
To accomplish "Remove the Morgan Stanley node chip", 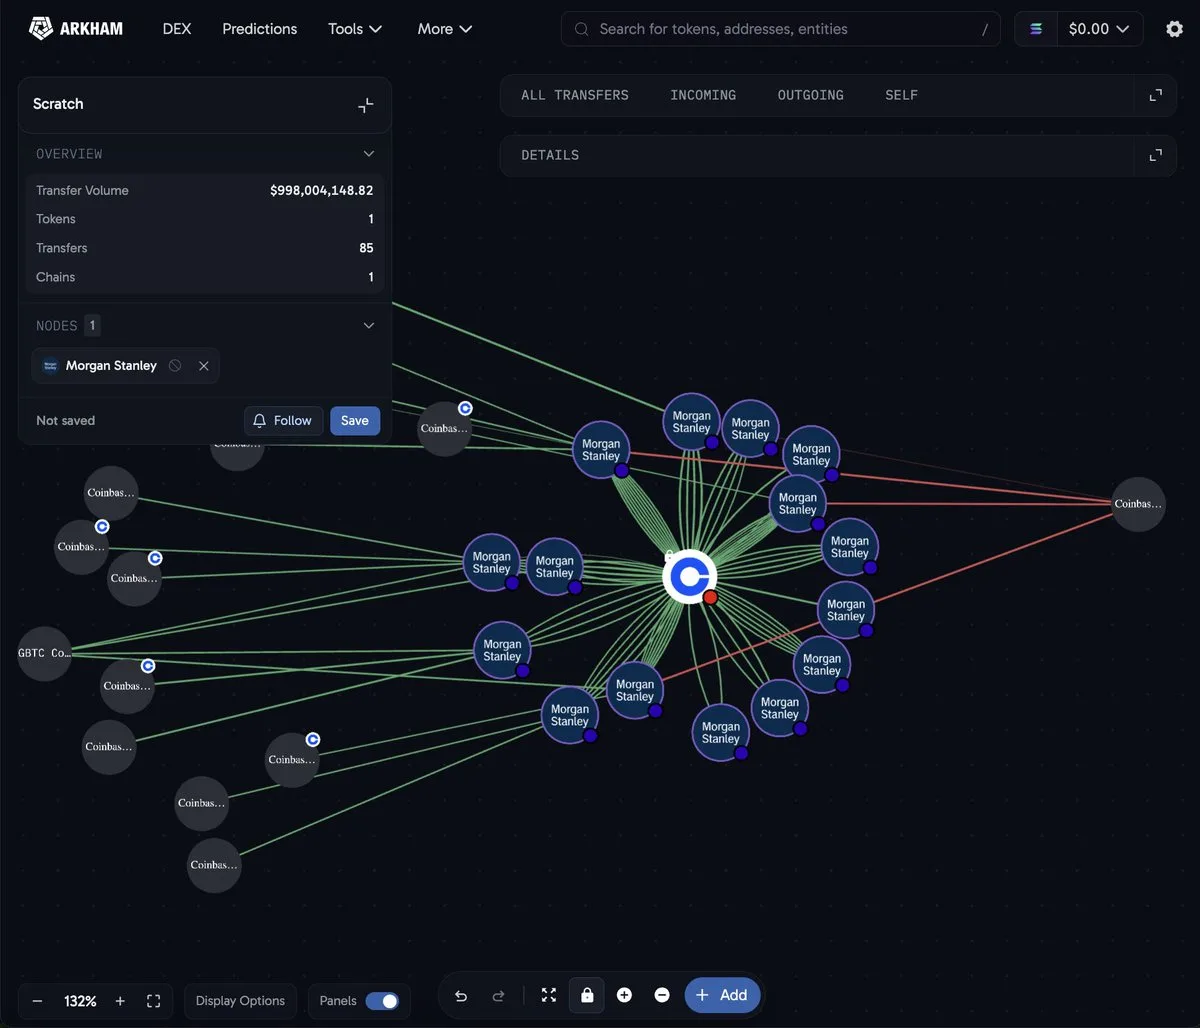I will pyautogui.click(x=204, y=366).
